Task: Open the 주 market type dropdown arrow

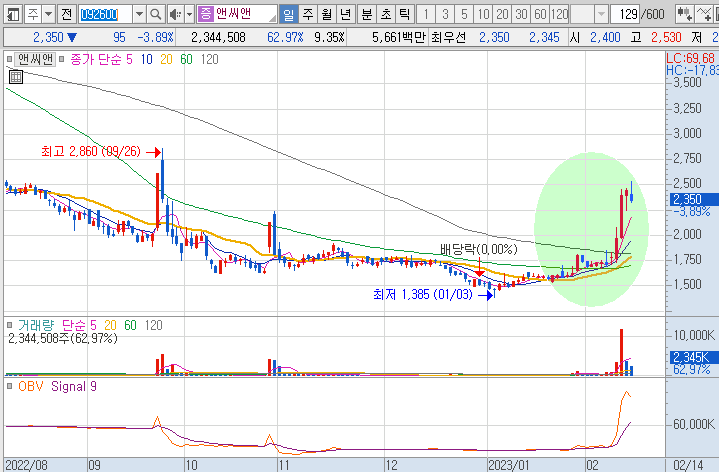Action: pyautogui.click(x=49, y=15)
